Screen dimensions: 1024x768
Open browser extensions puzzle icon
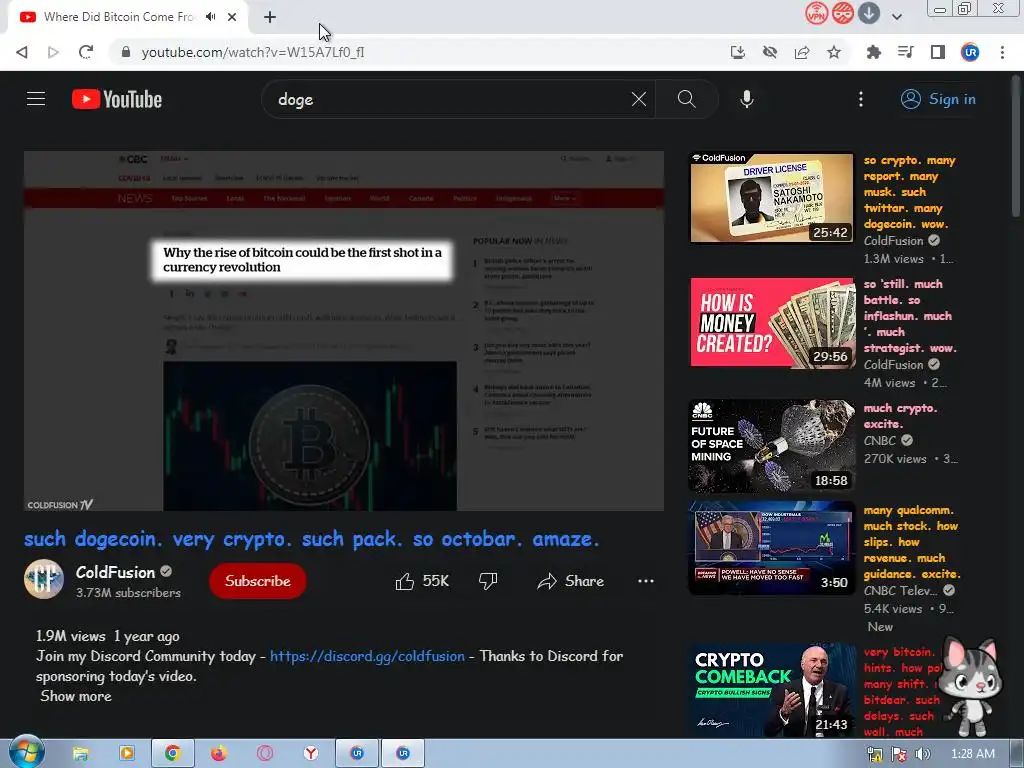click(873, 52)
